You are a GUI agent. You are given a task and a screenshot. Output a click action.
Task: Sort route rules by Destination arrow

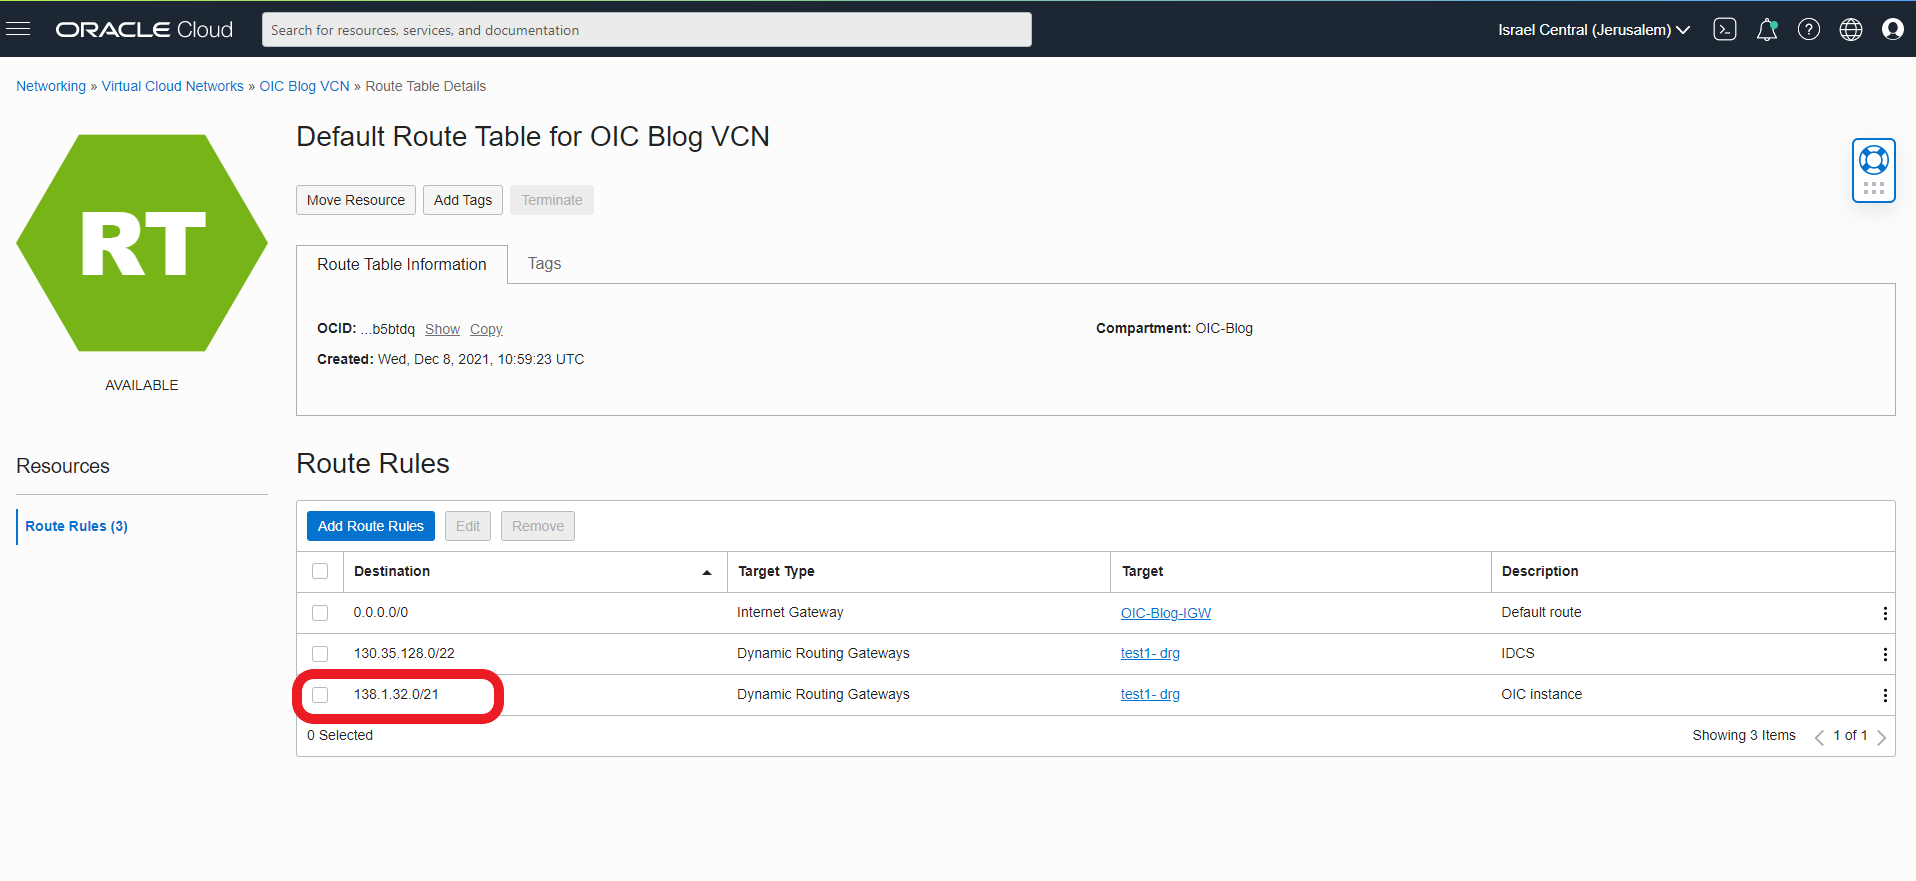[x=707, y=572]
